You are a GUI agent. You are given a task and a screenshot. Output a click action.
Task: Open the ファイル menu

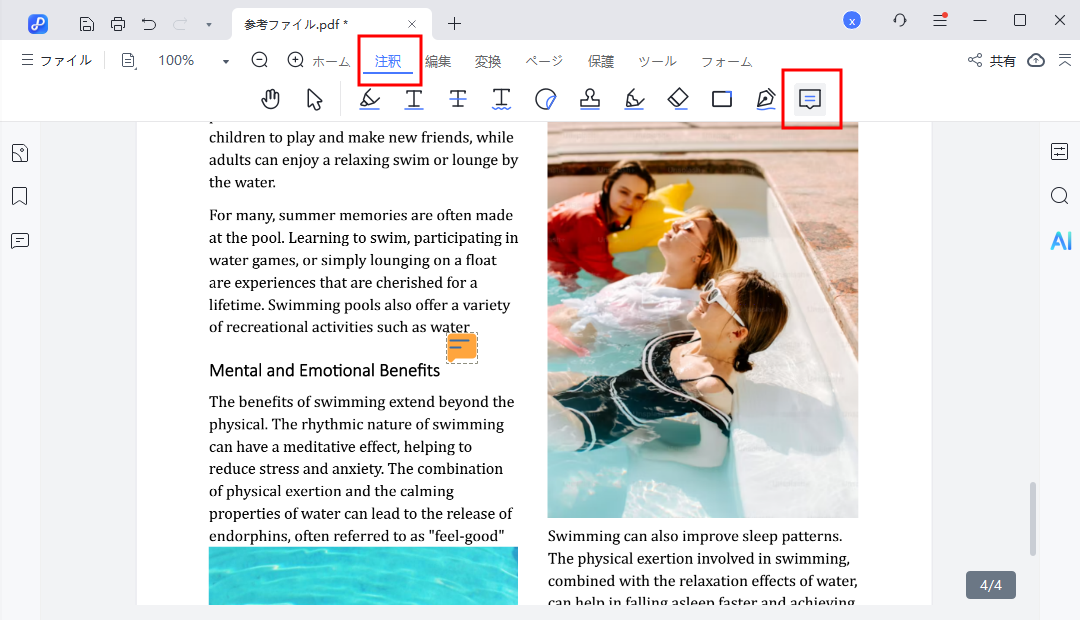(56, 61)
